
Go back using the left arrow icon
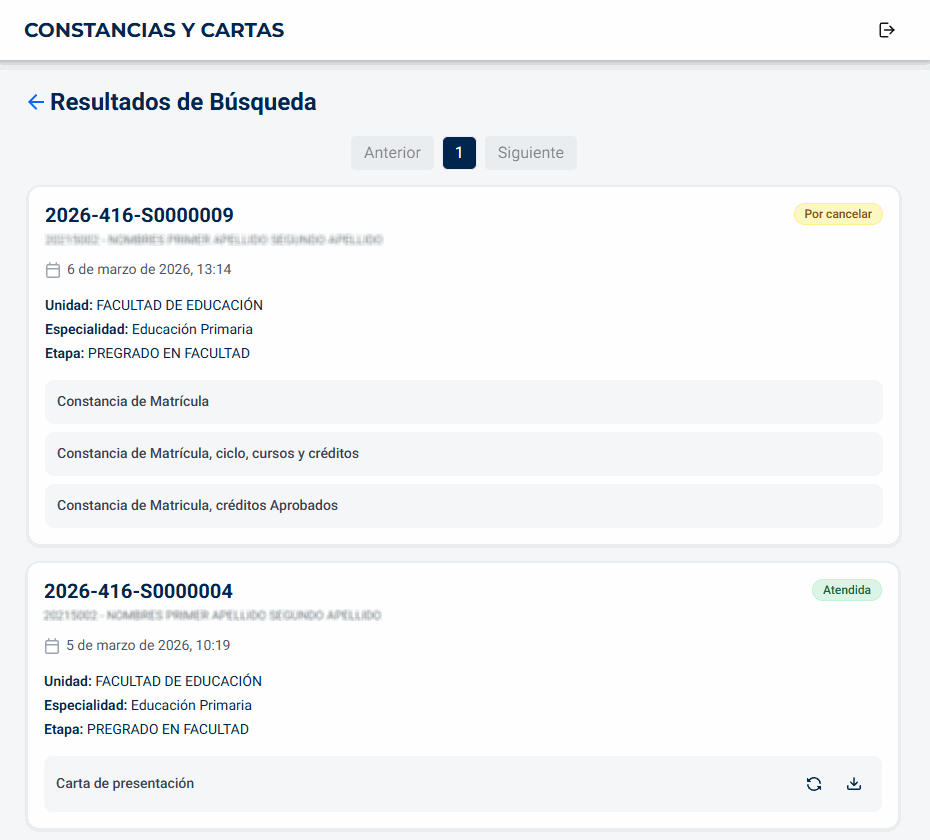click(x=36, y=102)
